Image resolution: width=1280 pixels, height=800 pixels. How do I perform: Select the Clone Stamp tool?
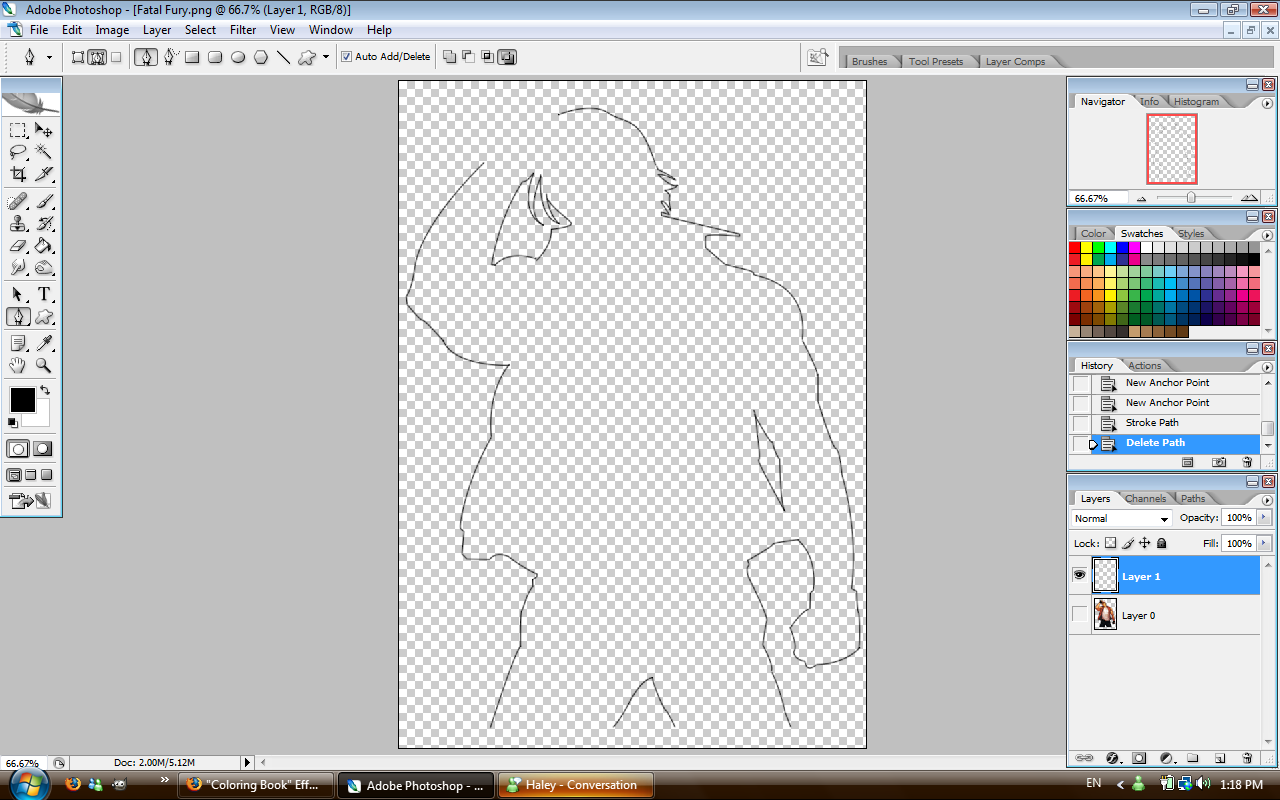[17, 223]
